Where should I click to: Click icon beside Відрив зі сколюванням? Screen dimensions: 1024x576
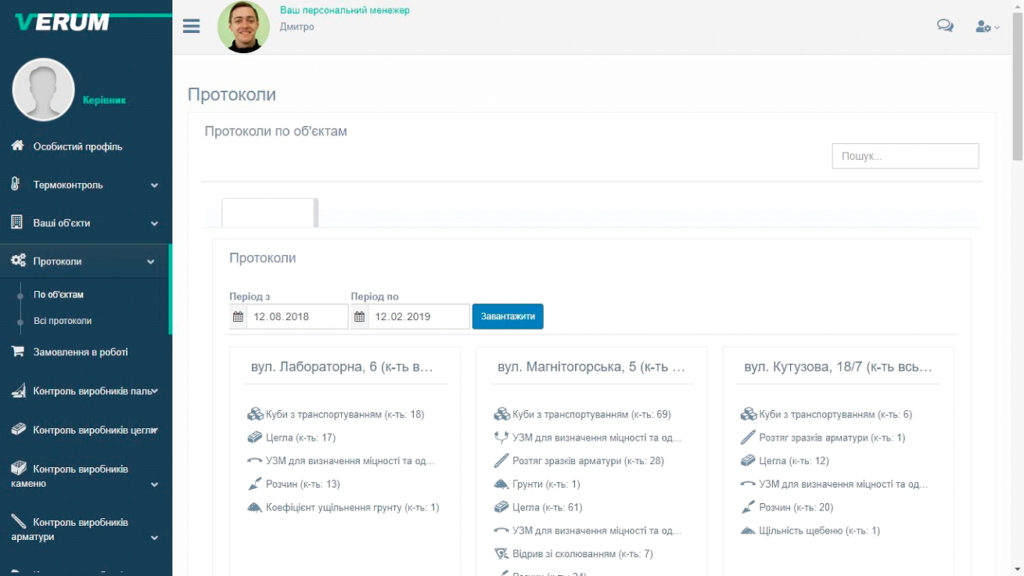[x=501, y=554]
